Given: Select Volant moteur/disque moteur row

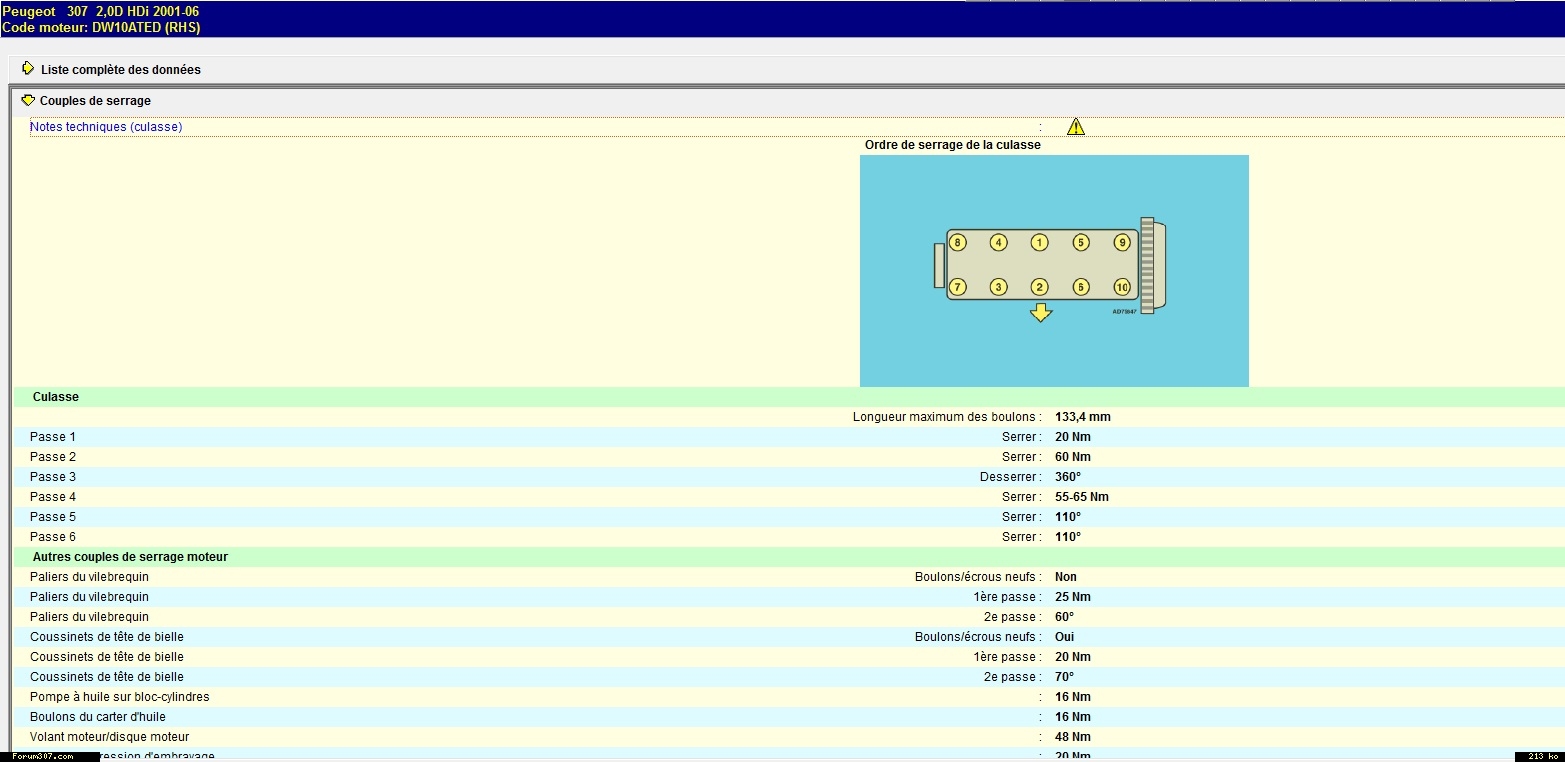Looking at the screenshot, I should pos(788,737).
